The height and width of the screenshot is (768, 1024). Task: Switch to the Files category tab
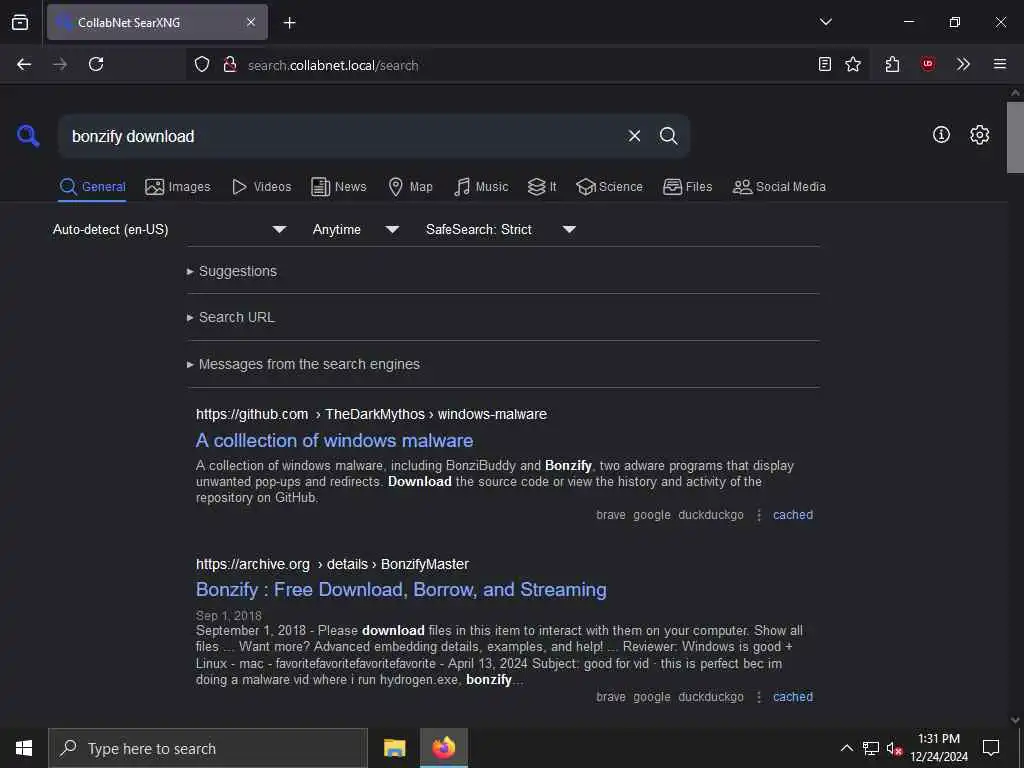687,187
